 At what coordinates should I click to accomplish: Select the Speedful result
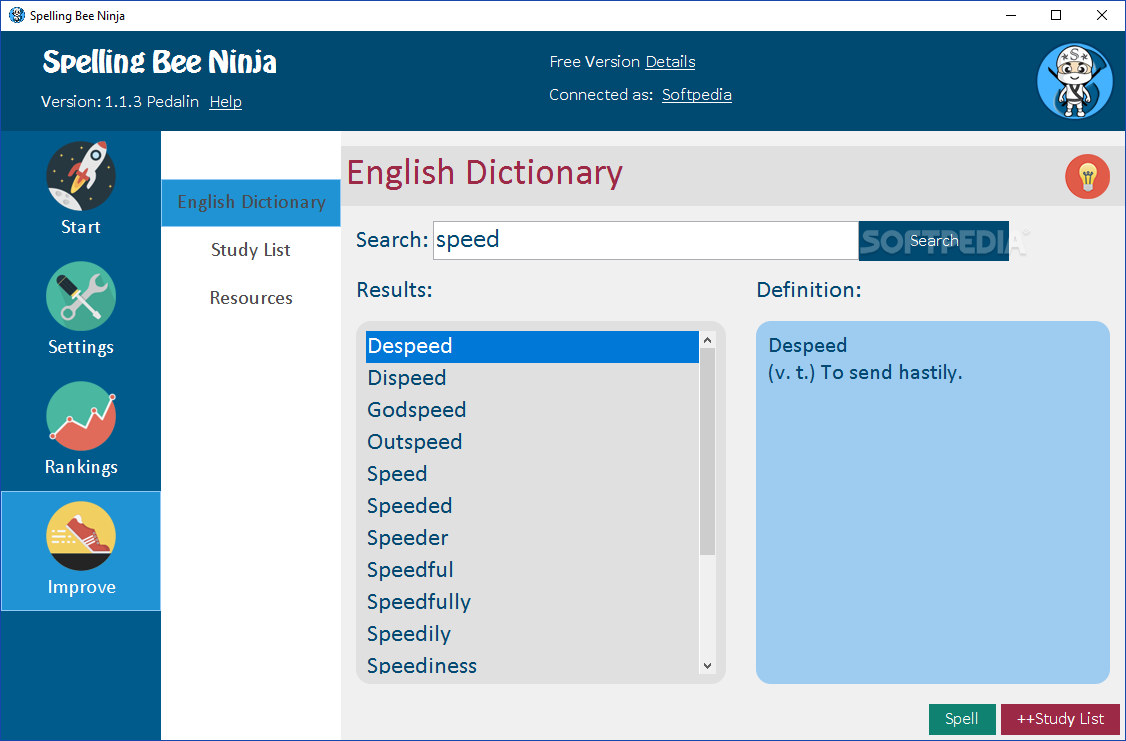pos(532,570)
